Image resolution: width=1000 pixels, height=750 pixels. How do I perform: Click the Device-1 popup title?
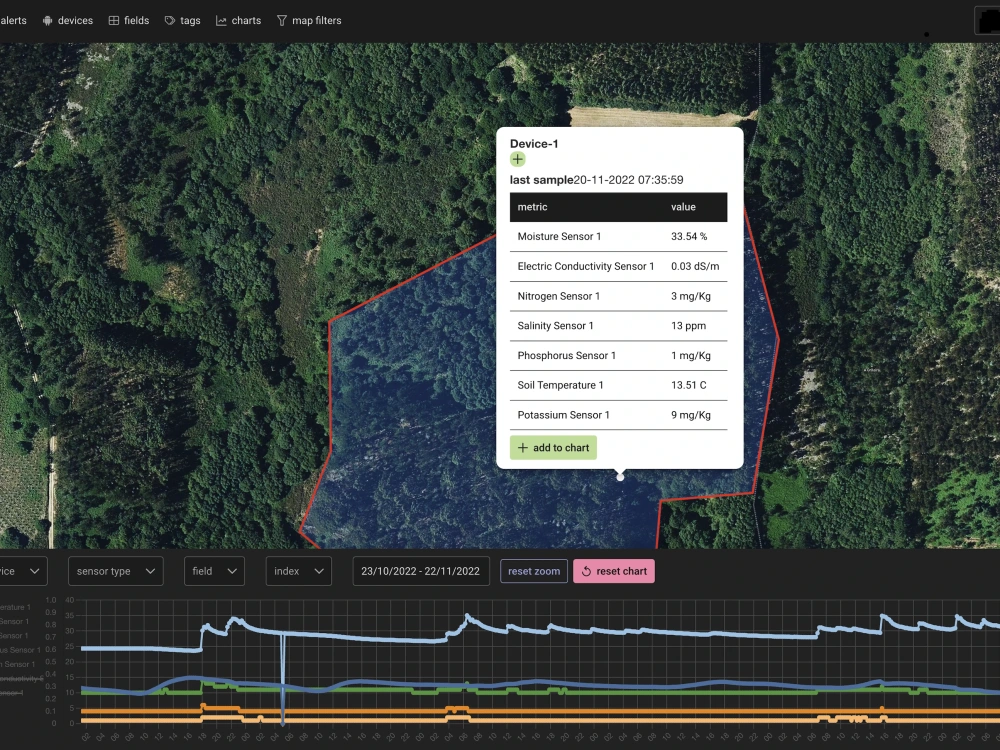click(x=534, y=143)
